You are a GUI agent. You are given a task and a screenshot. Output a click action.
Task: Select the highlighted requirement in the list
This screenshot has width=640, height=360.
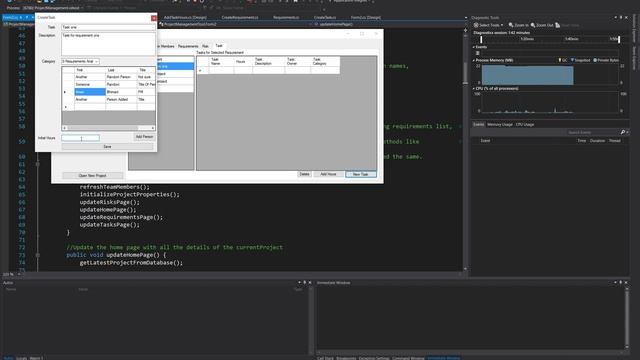176,66
